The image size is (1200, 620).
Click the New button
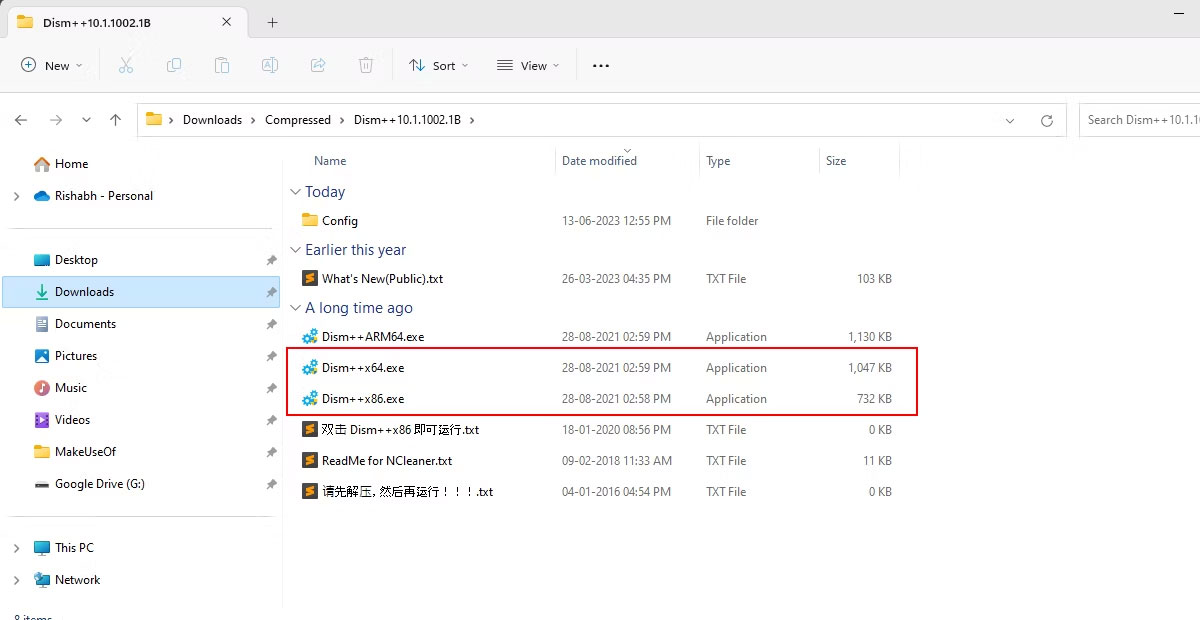(47, 66)
